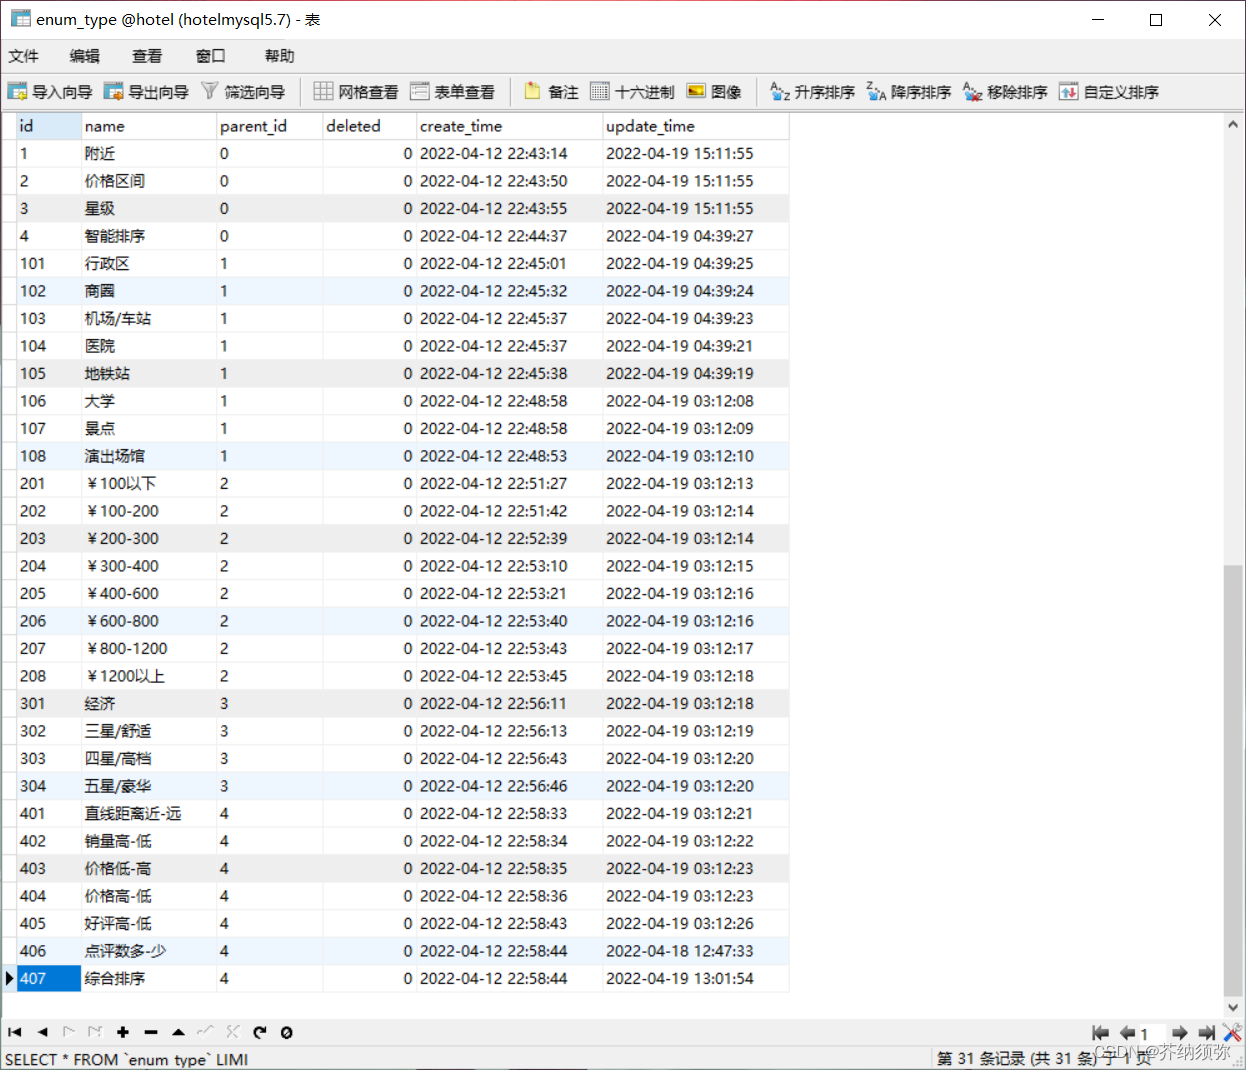Refresh the table data
1246x1070 pixels.
260,1032
